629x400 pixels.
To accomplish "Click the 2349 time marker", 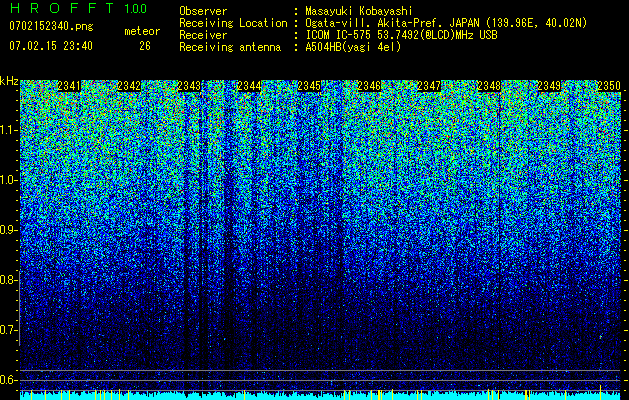I will (549, 86).
